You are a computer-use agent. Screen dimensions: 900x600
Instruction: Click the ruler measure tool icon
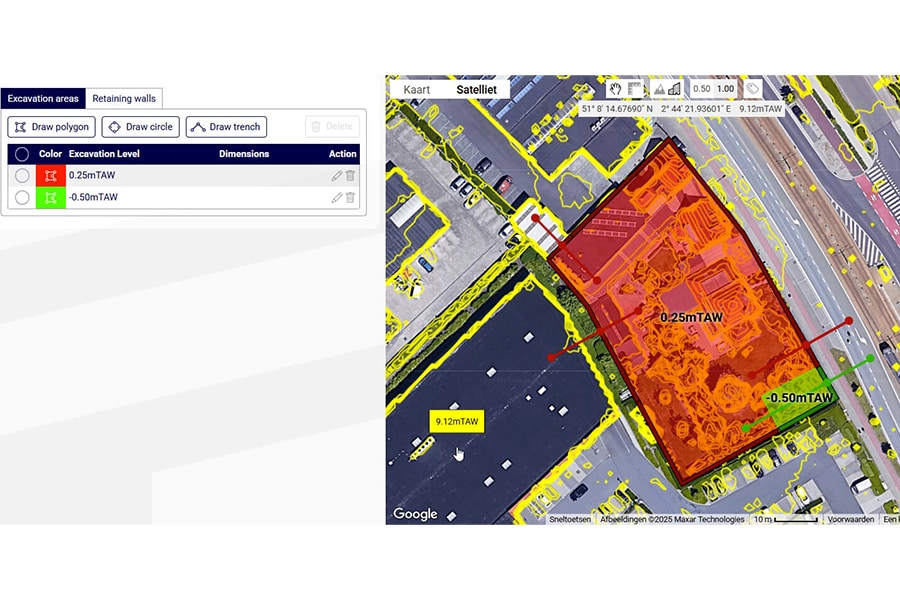pyautogui.click(x=635, y=89)
